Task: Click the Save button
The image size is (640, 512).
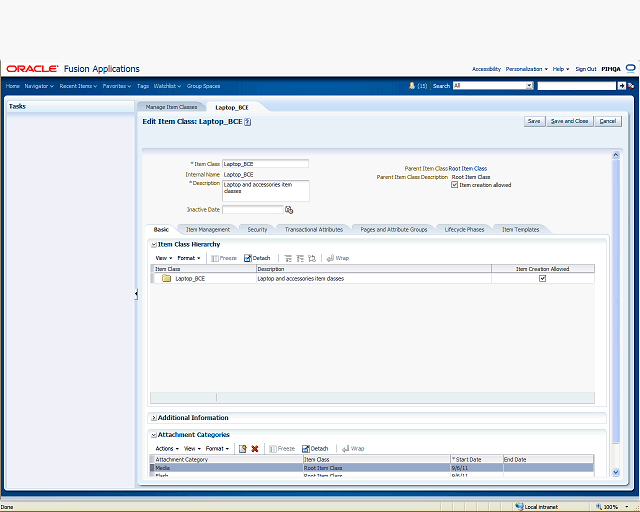Action: click(x=534, y=121)
